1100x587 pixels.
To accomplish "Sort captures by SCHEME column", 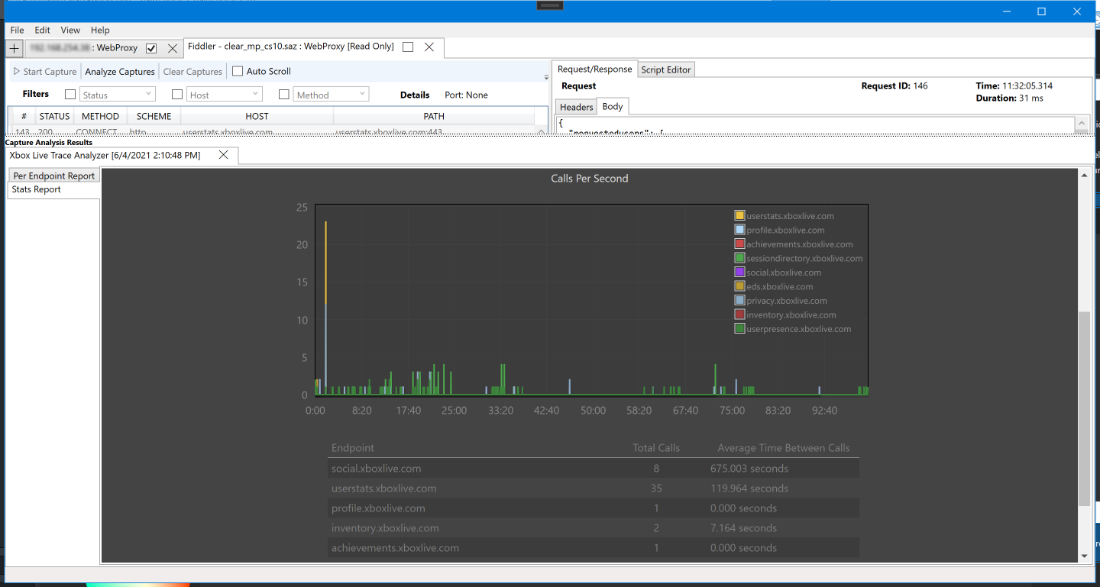I will (154, 116).
